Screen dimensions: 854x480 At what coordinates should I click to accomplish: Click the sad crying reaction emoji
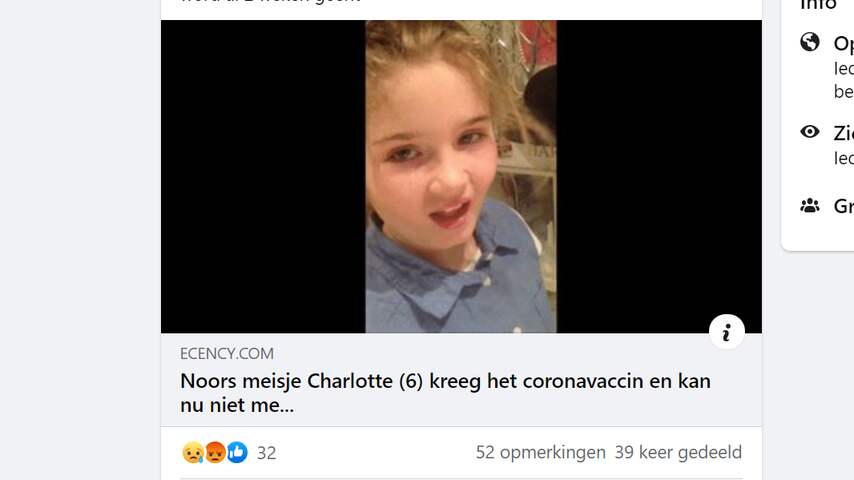pyautogui.click(x=193, y=452)
